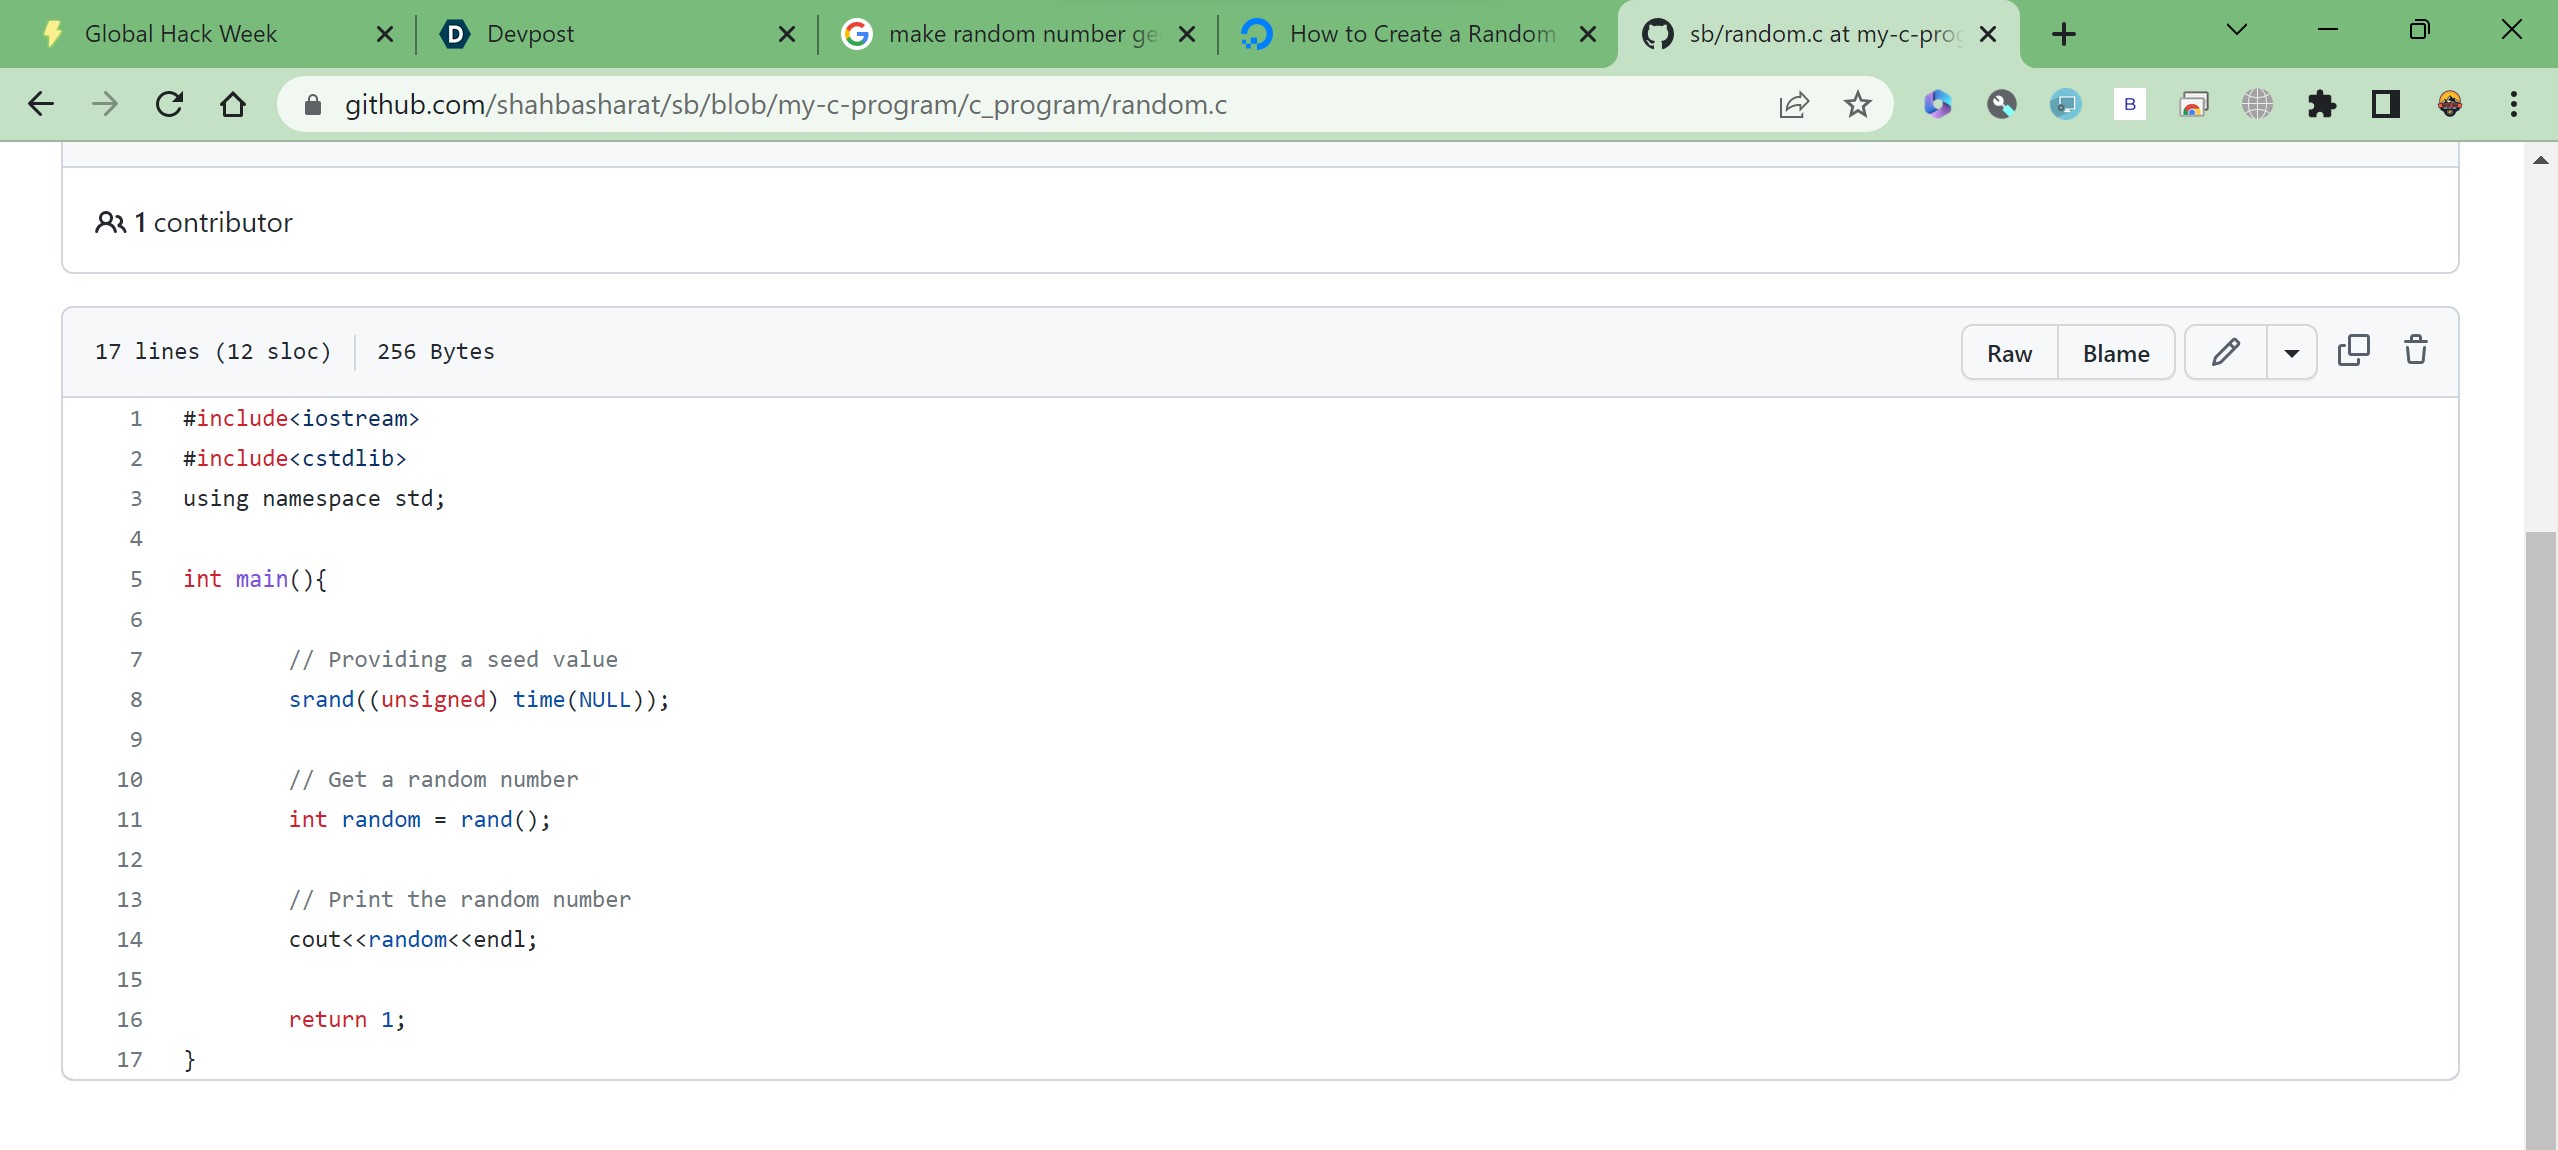Click the GitHub URL address field
2558x1150 pixels.
[x=785, y=104]
